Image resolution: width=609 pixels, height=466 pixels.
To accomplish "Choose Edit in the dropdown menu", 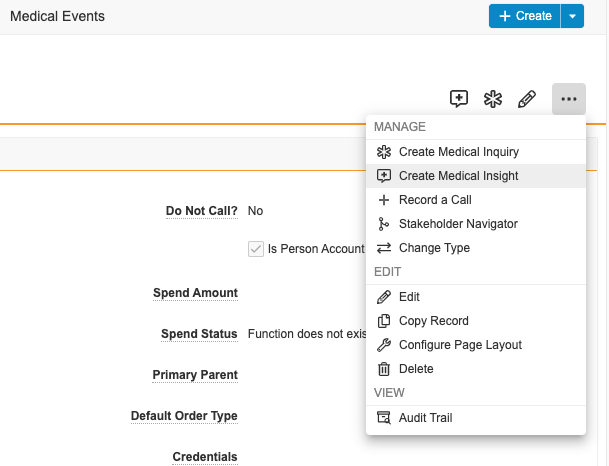I will pyautogui.click(x=409, y=297).
